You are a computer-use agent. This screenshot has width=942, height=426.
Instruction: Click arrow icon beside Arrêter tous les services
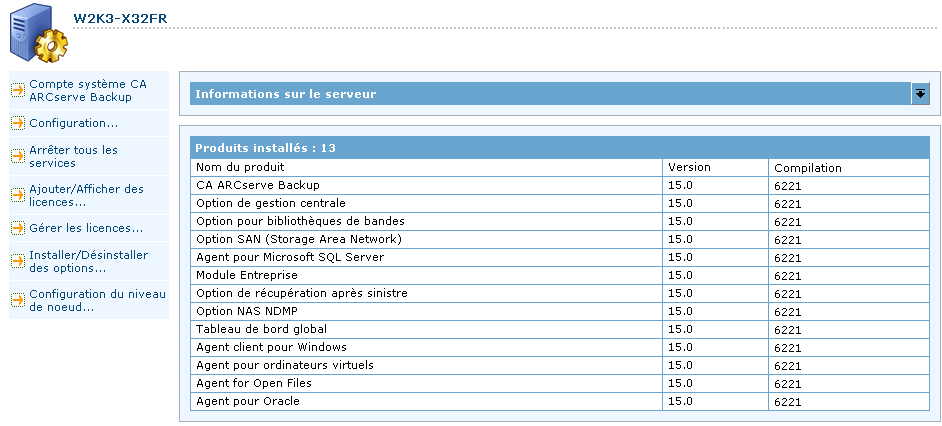18,156
